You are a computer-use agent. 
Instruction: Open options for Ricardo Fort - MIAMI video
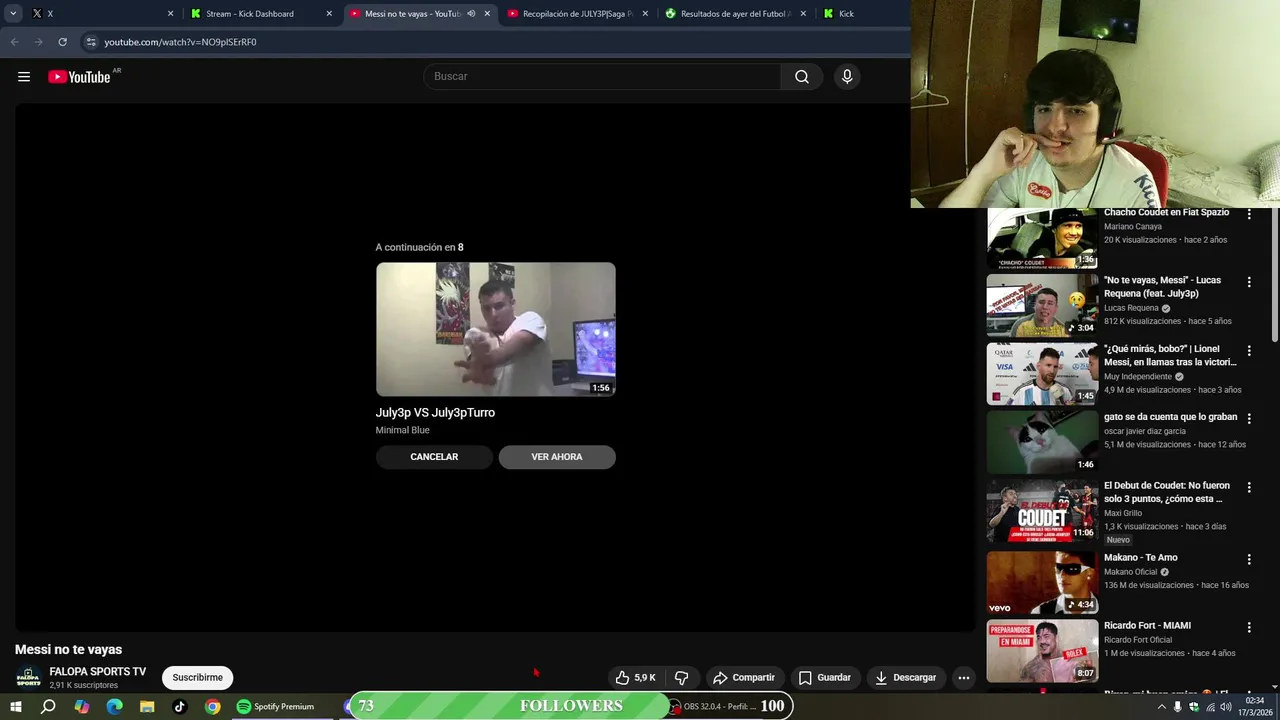(1249, 627)
